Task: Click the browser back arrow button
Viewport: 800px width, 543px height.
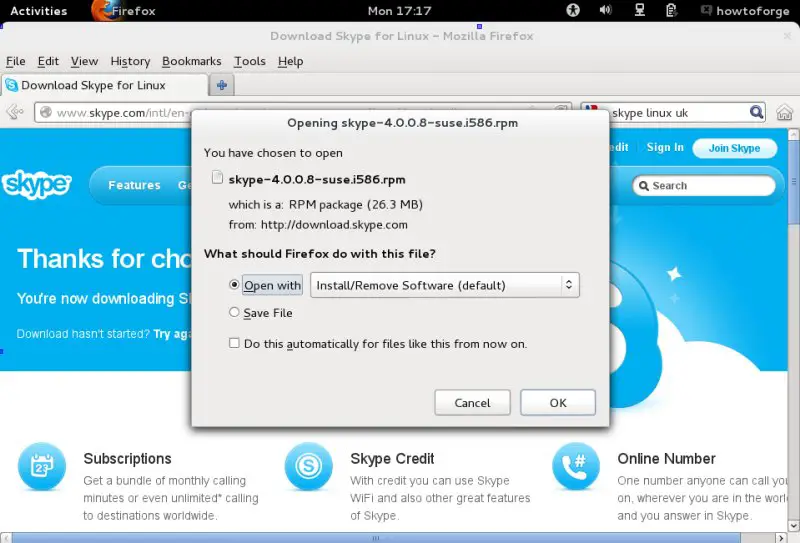Action: [x=15, y=112]
